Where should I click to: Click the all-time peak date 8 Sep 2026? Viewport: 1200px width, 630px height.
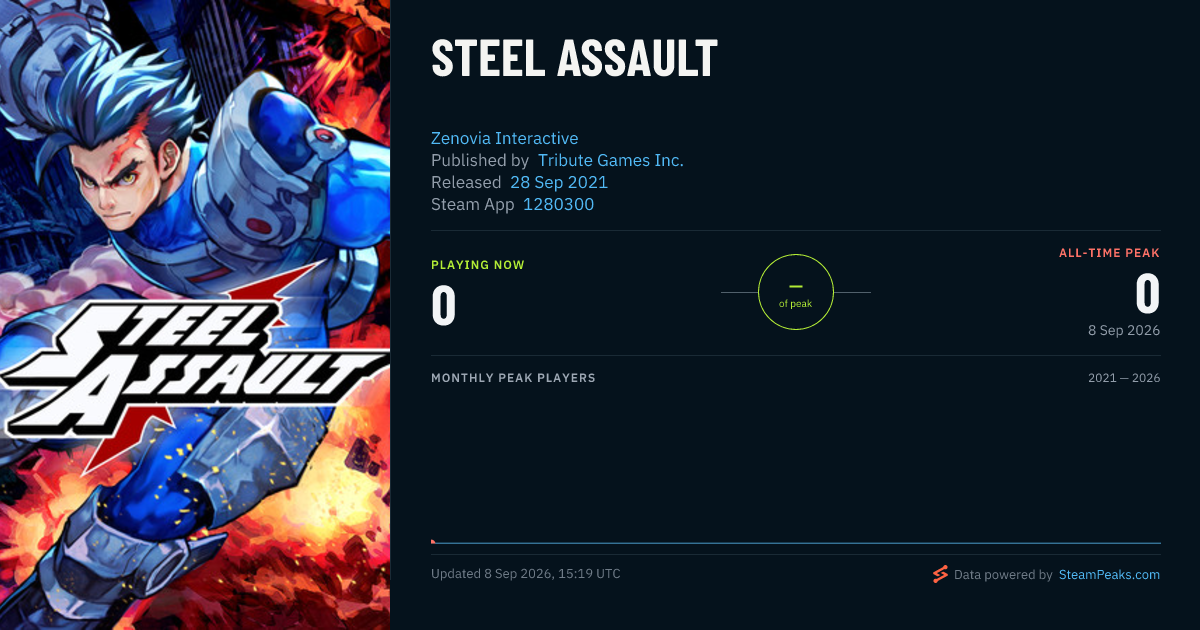[x=1125, y=330]
